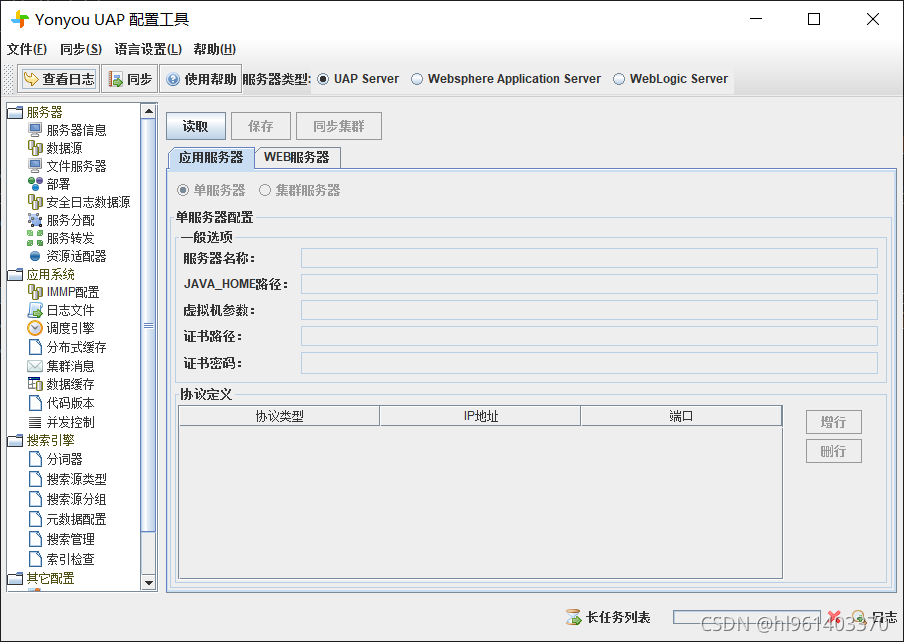The width and height of the screenshot is (904, 642).
Task: Click the 虚拟机参数 input field
Action: (x=589, y=310)
